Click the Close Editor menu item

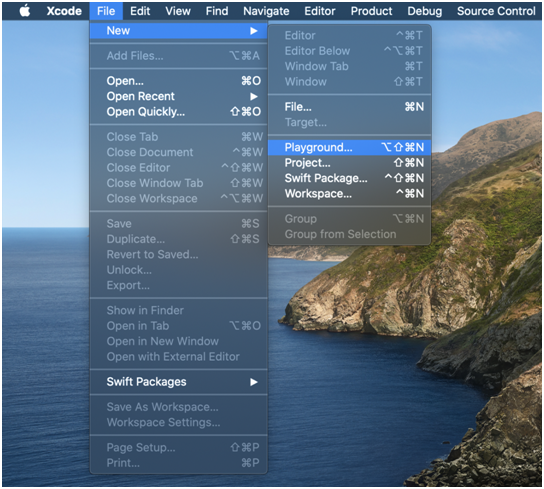(178, 168)
